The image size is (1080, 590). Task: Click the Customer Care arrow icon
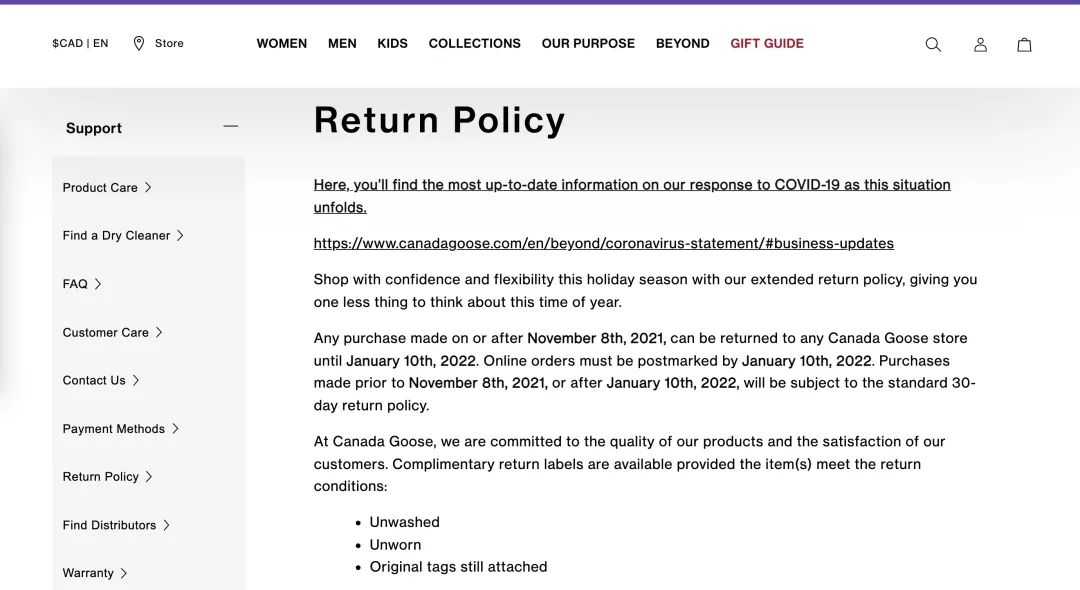(x=159, y=332)
